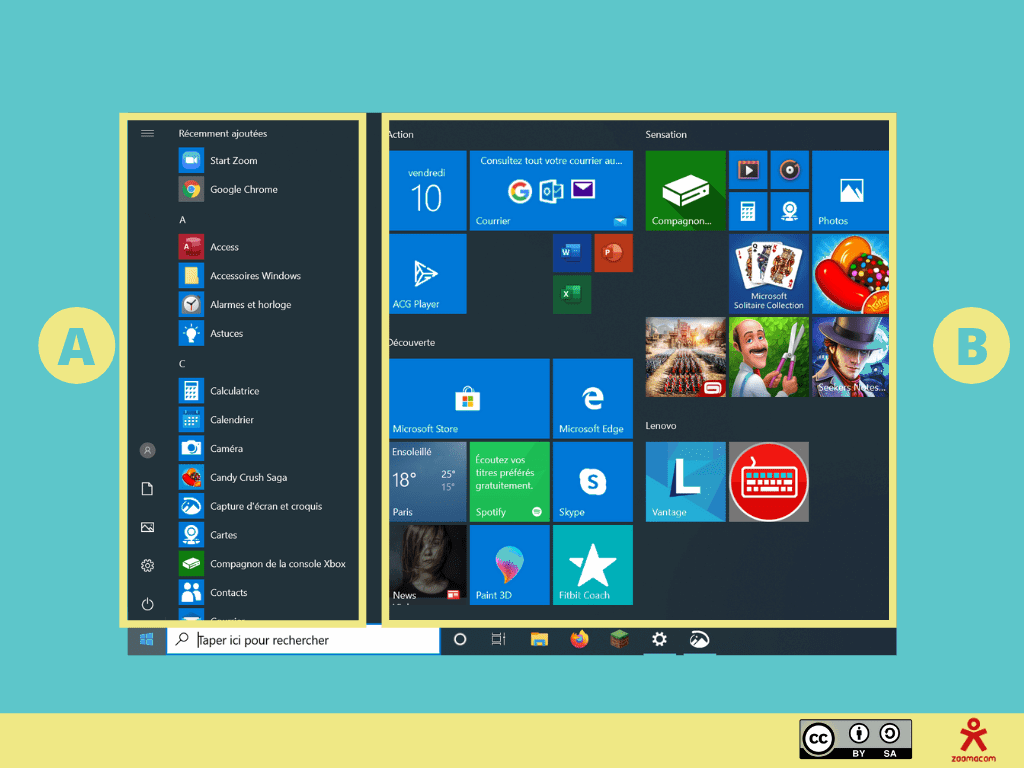The image size is (1024, 768).
Task: Click the Windows Start button
Action: click(x=147, y=640)
